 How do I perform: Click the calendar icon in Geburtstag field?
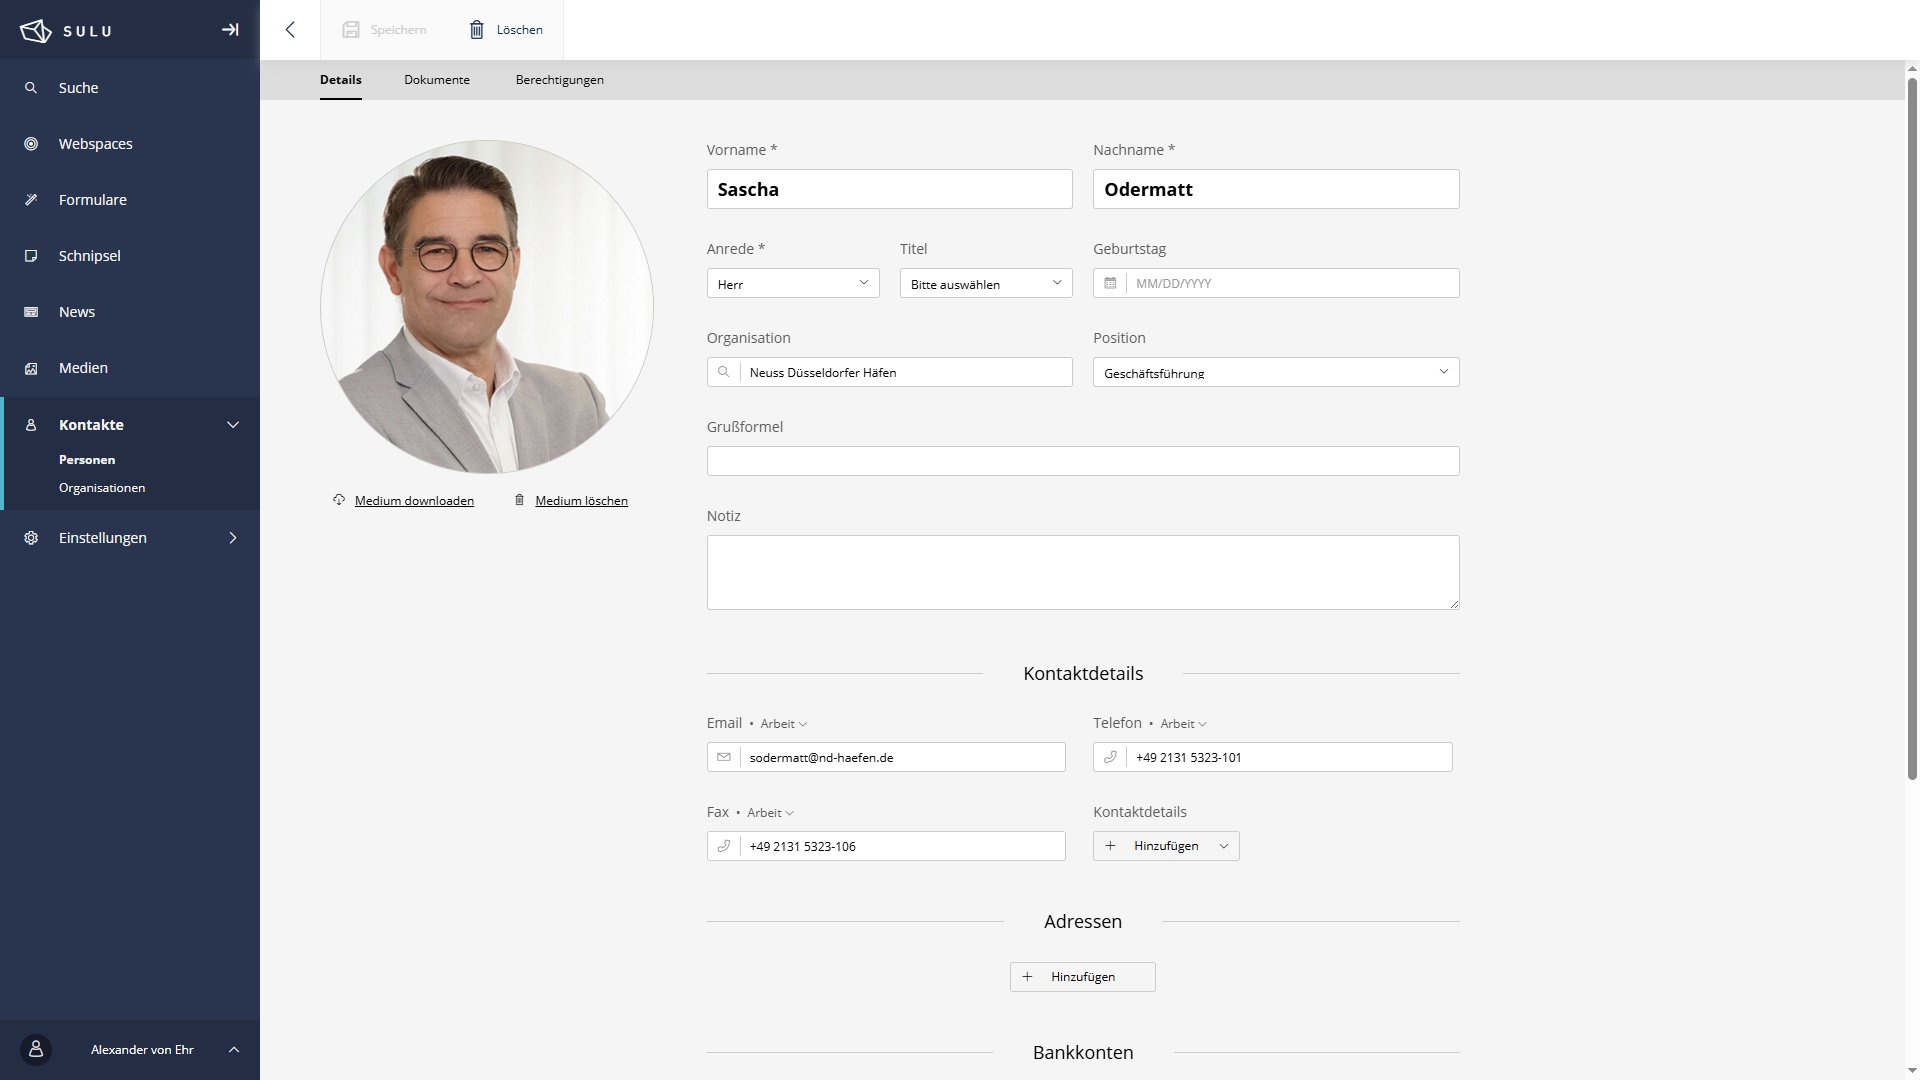coord(1110,284)
